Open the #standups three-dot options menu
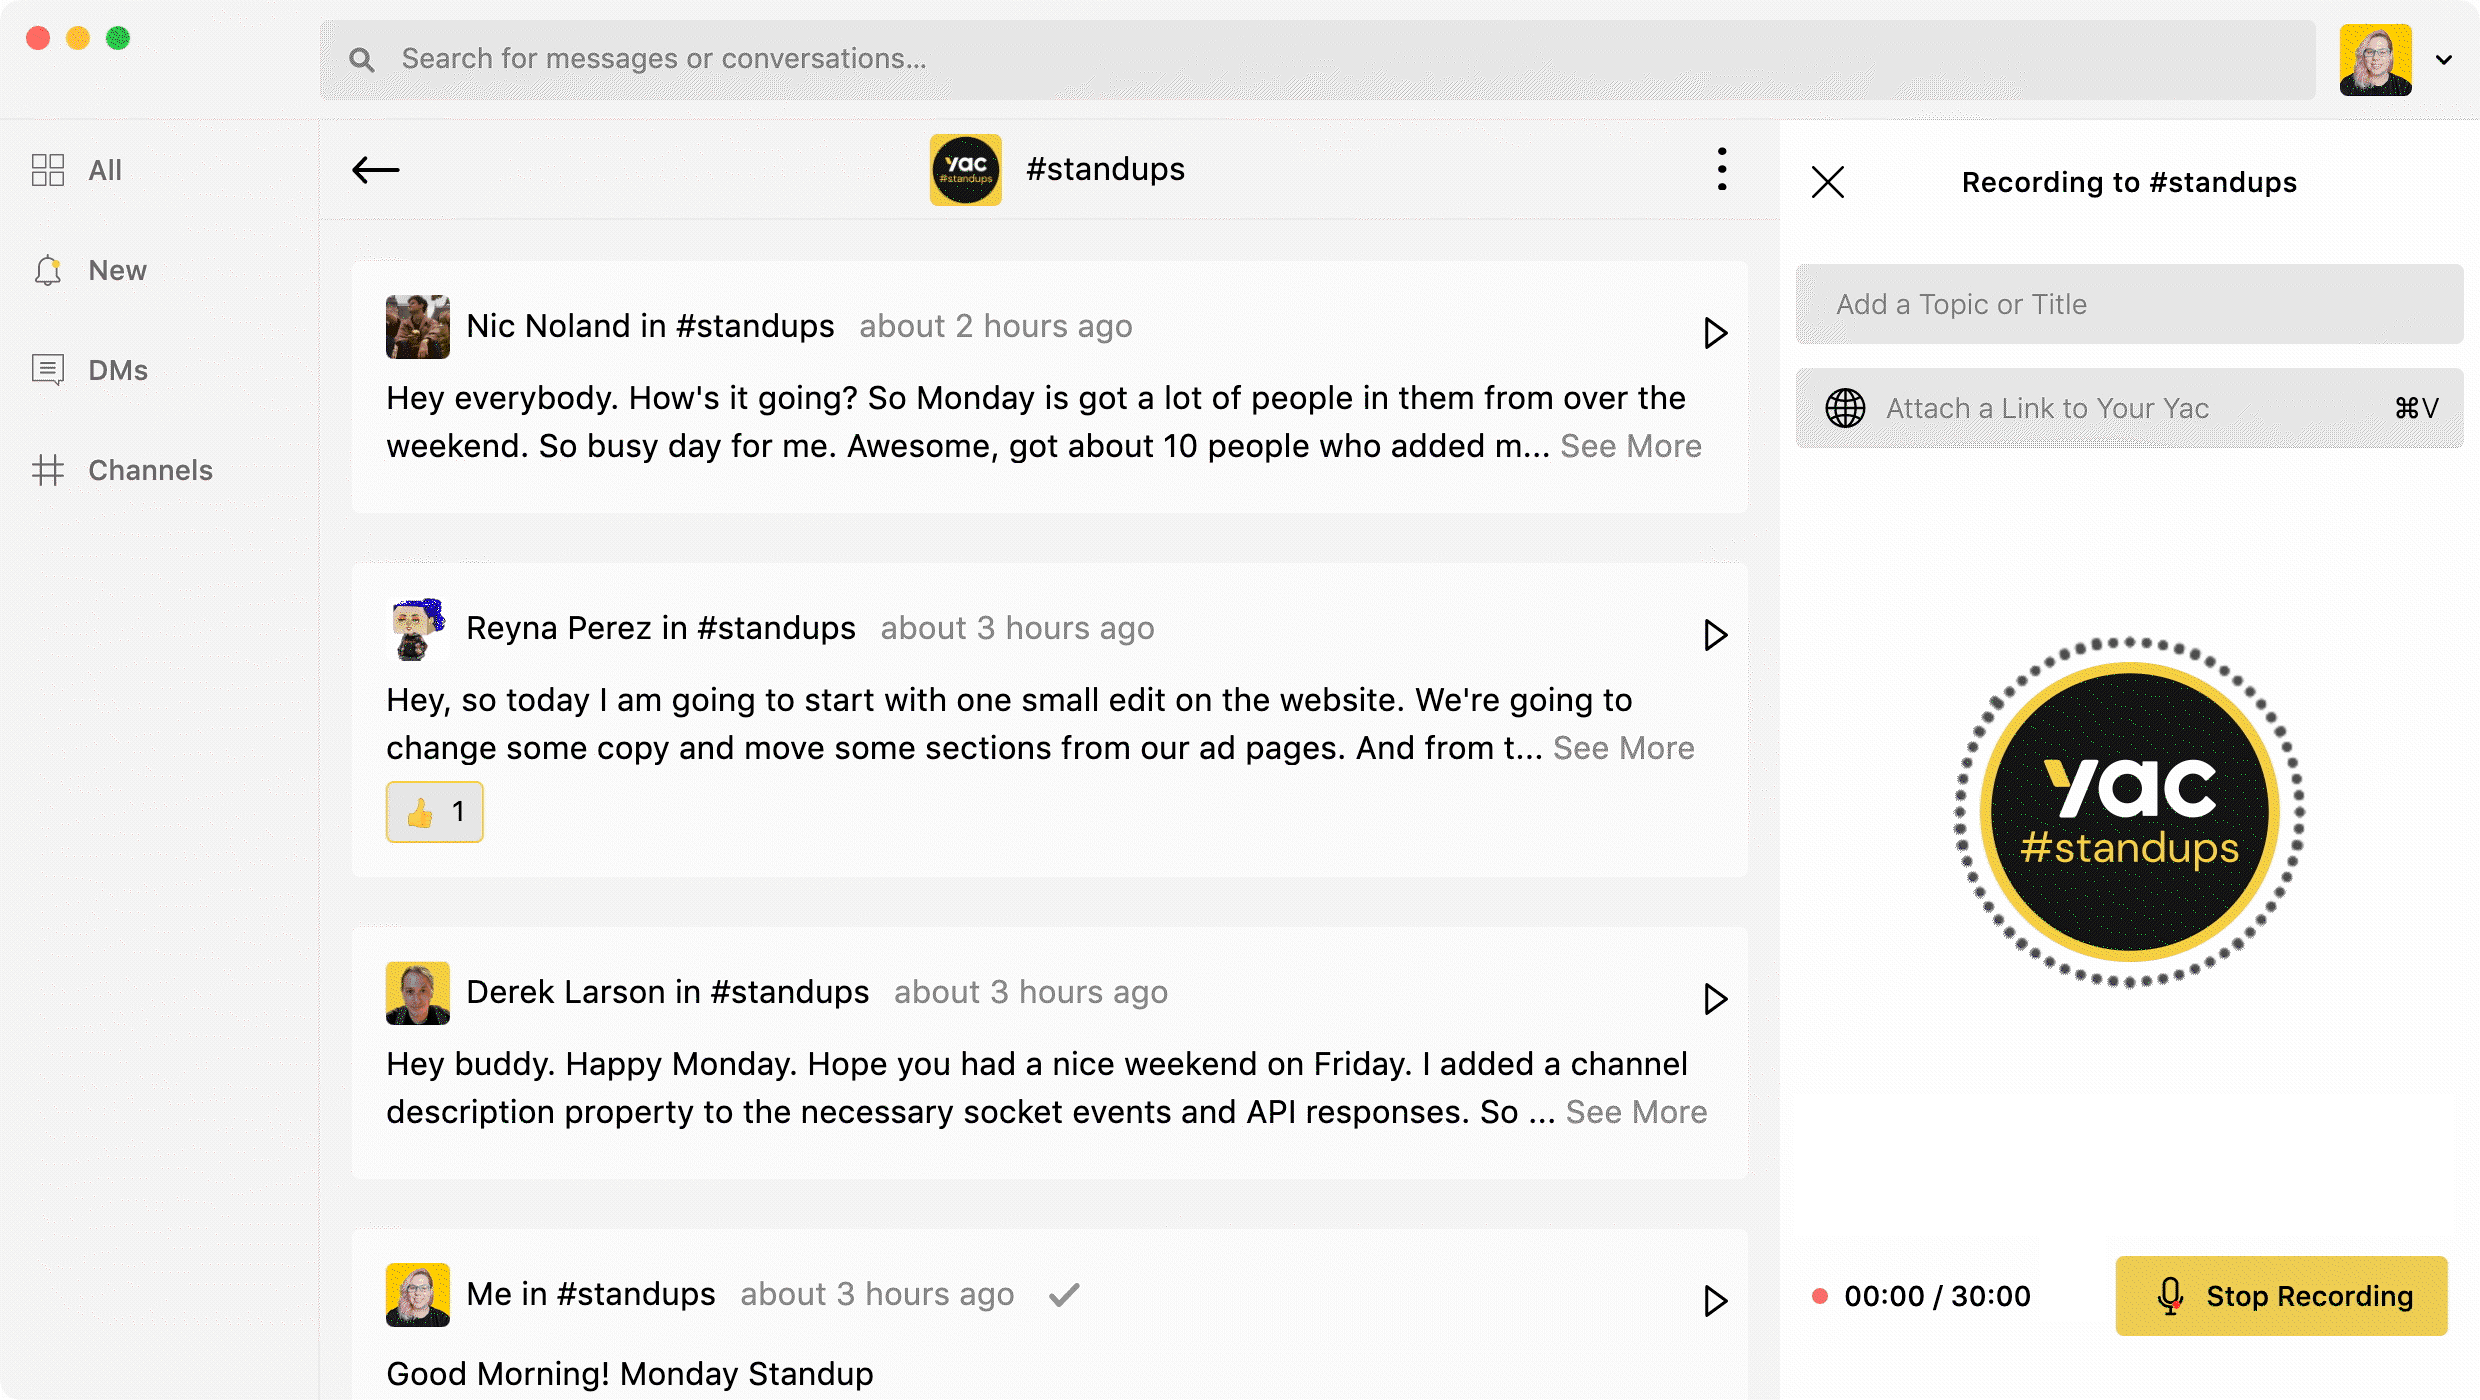Viewport: 2480px width, 1400px height. coord(1721,169)
